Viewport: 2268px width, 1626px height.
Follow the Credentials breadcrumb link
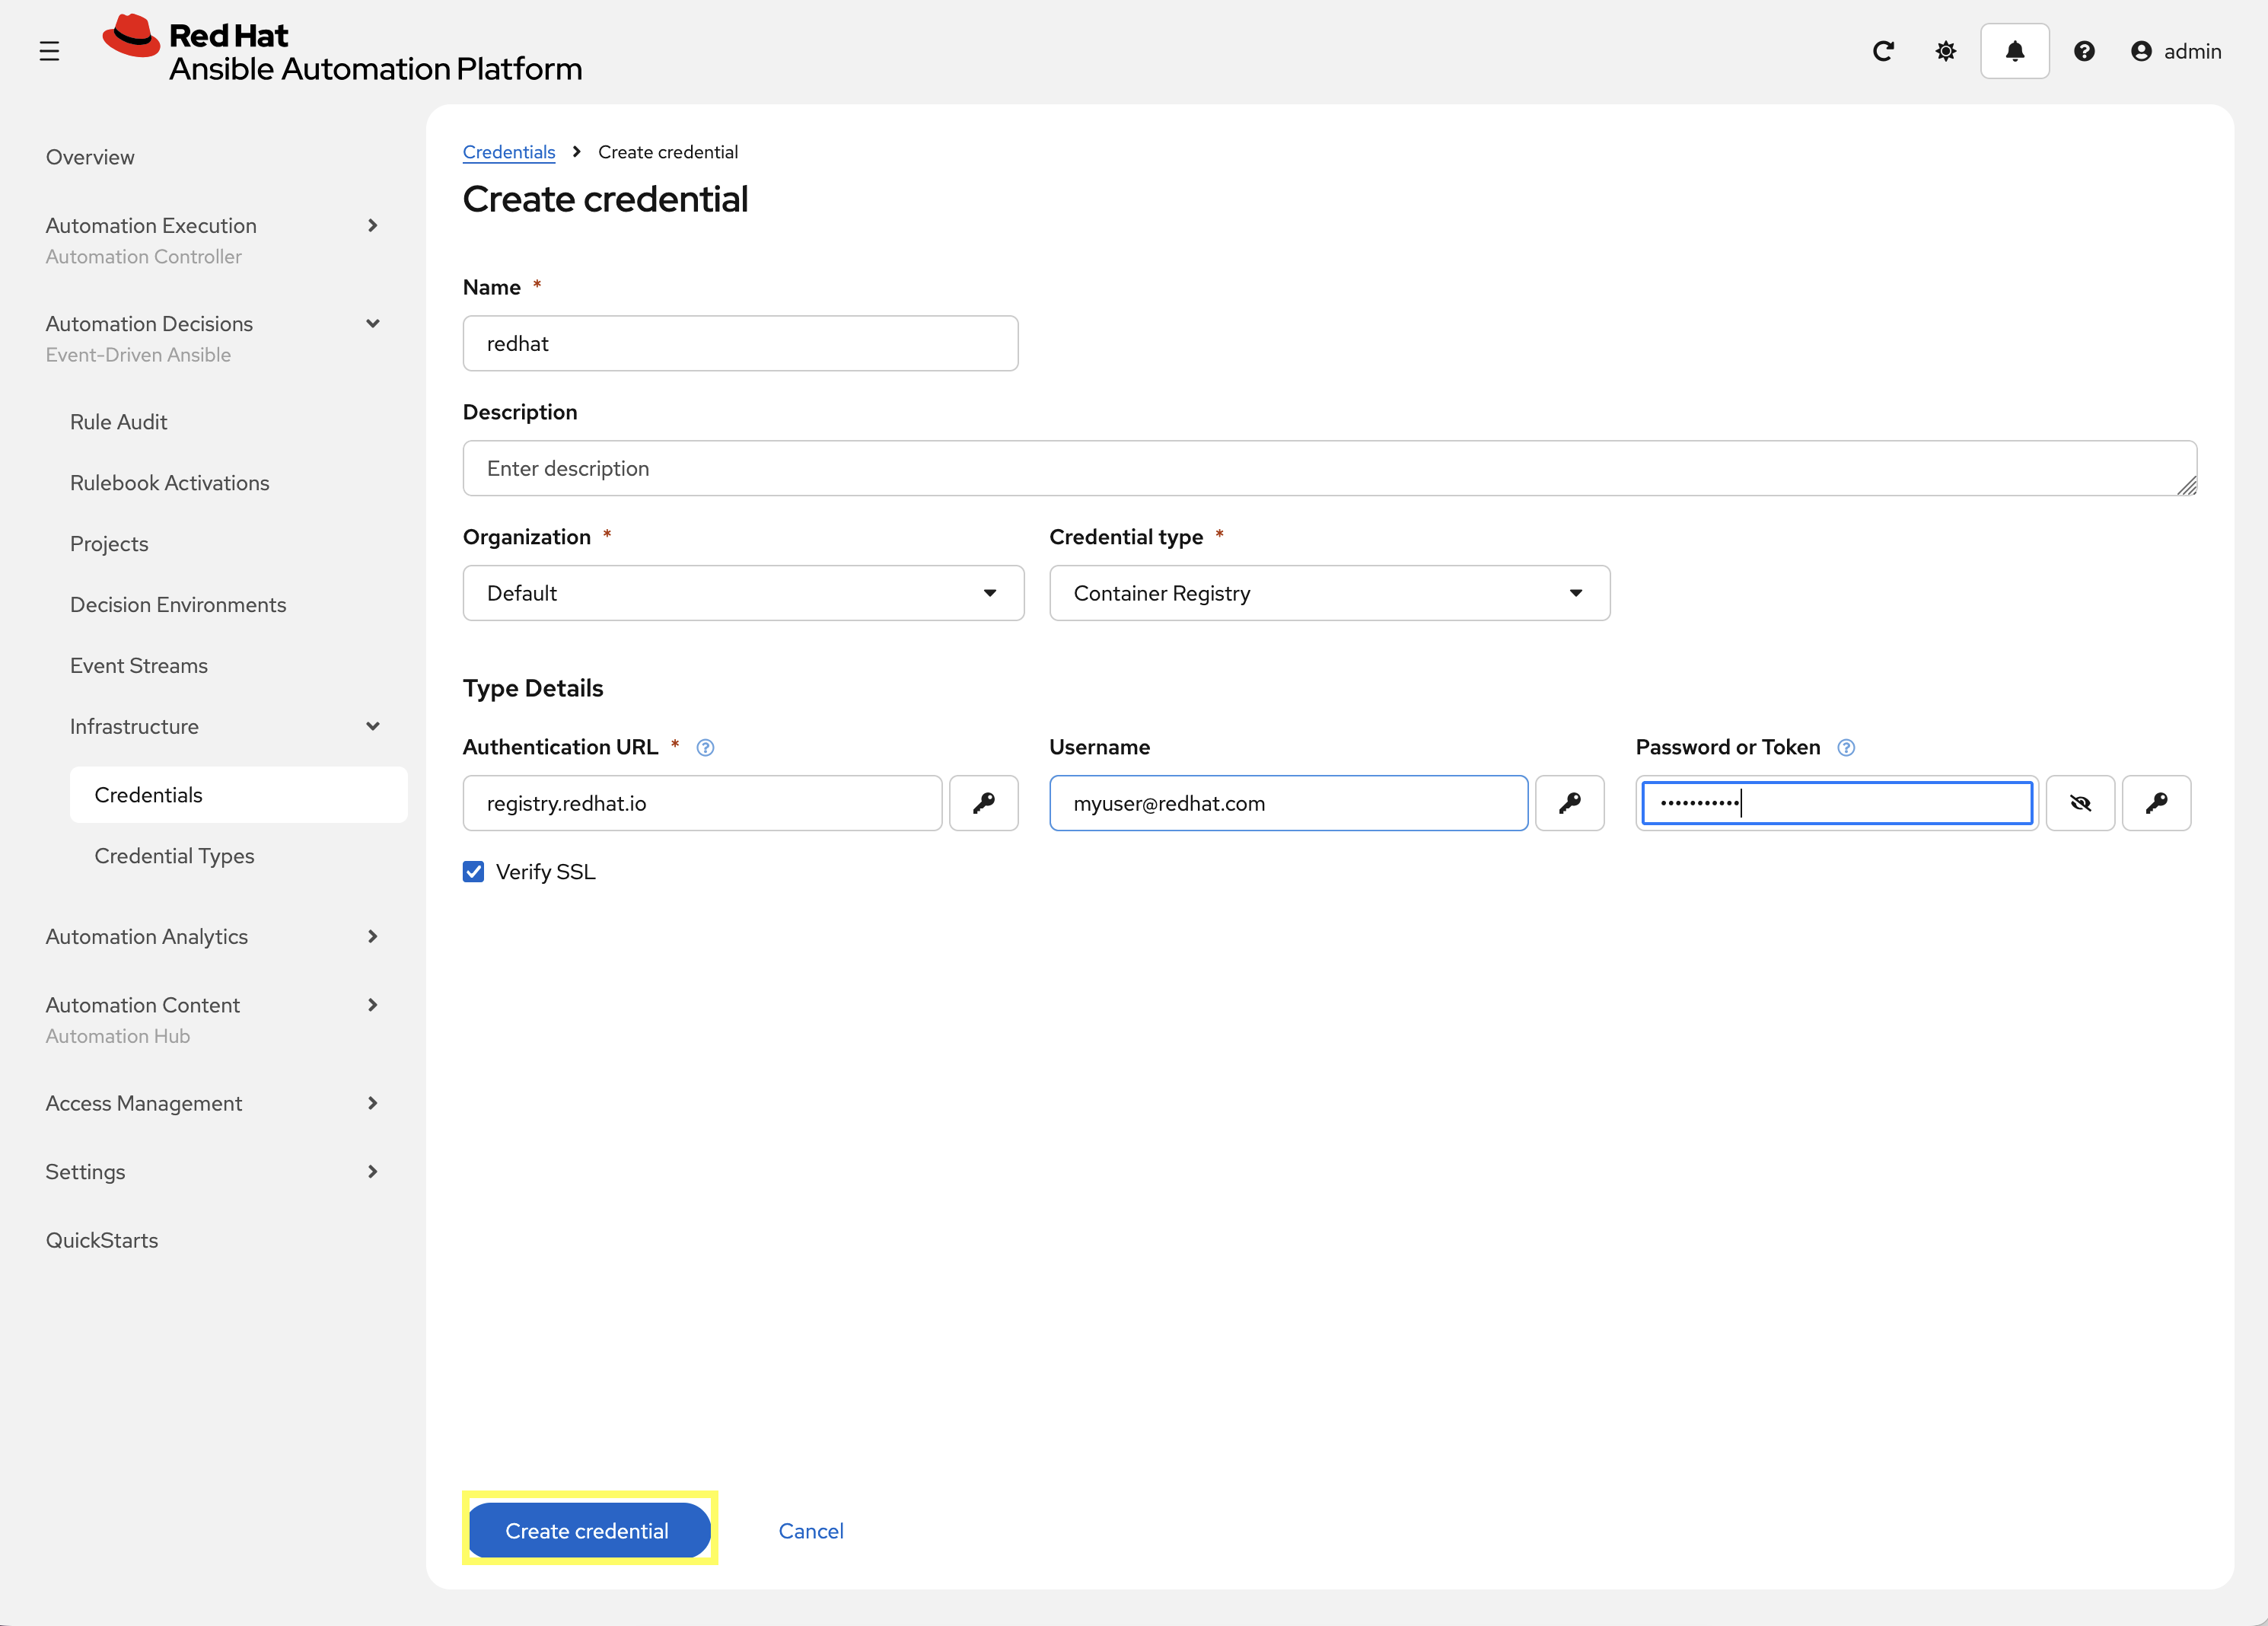[x=509, y=151]
